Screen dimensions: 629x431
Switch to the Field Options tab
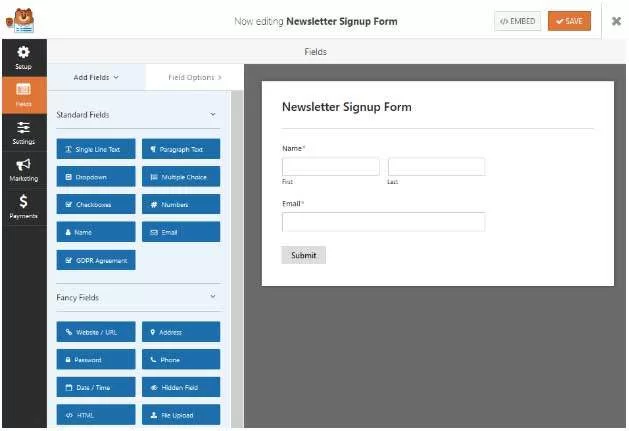195,77
